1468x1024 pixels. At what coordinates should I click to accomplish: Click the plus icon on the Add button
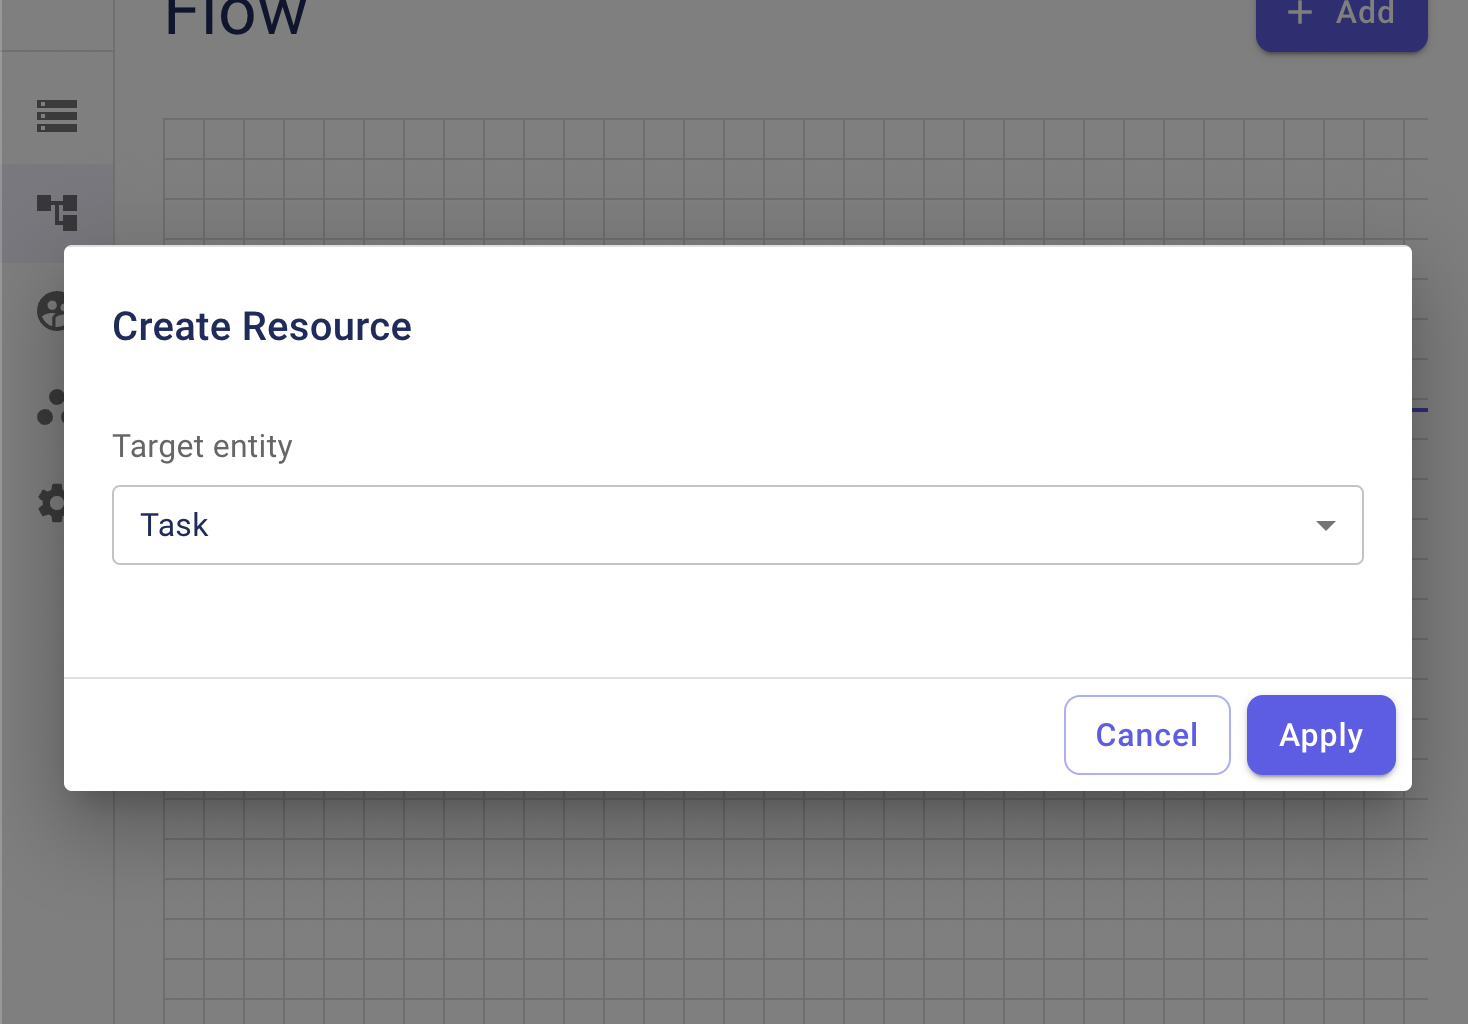tap(1299, 13)
